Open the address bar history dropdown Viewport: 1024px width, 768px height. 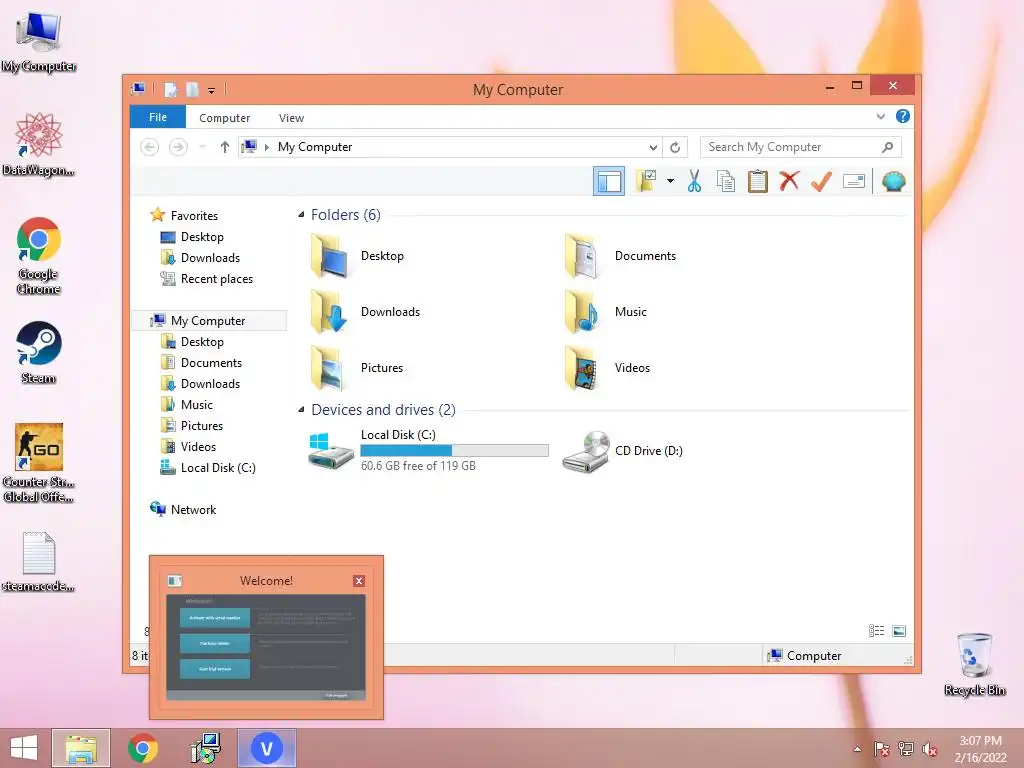(652, 148)
